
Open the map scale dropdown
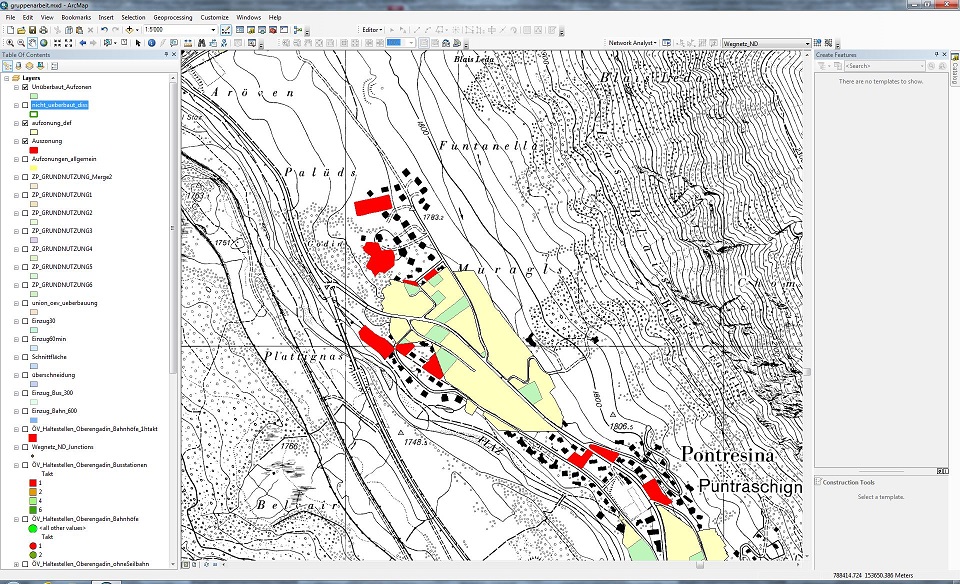coord(213,30)
